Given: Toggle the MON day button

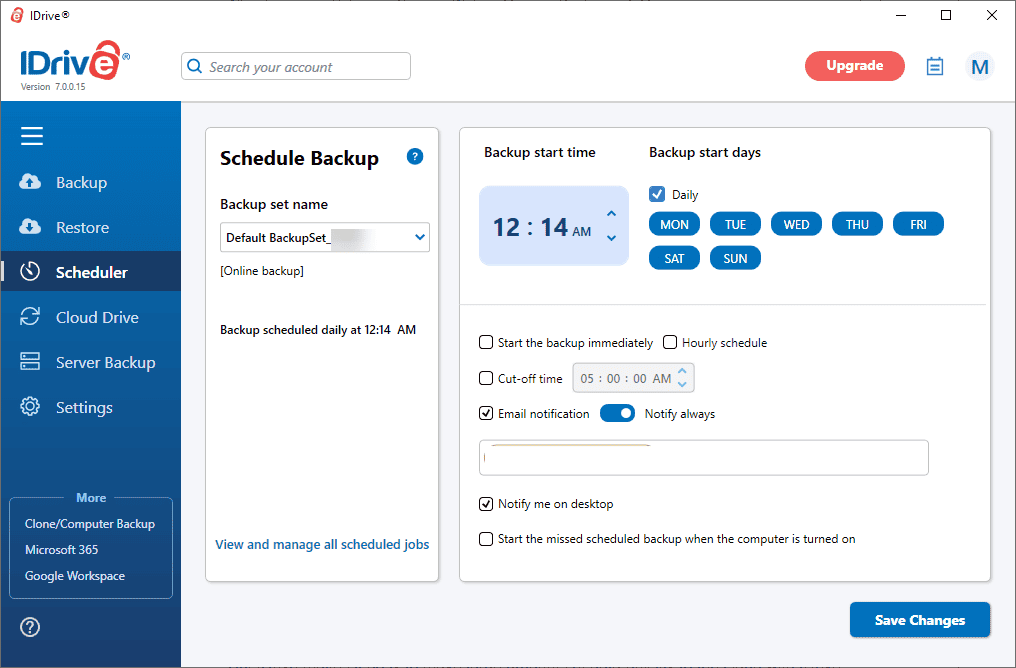Looking at the screenshot, I should pyautogui.click(x=675, y=224).
